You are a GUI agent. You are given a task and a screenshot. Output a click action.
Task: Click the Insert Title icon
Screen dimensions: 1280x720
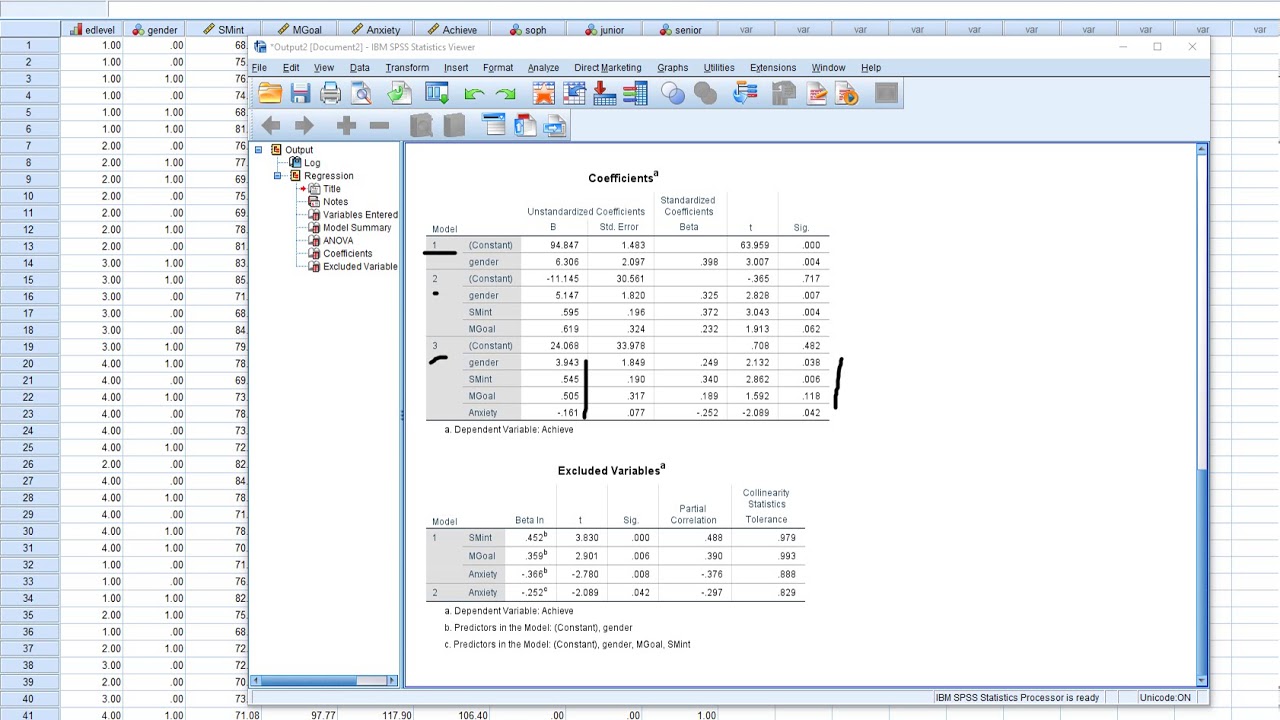525,125
